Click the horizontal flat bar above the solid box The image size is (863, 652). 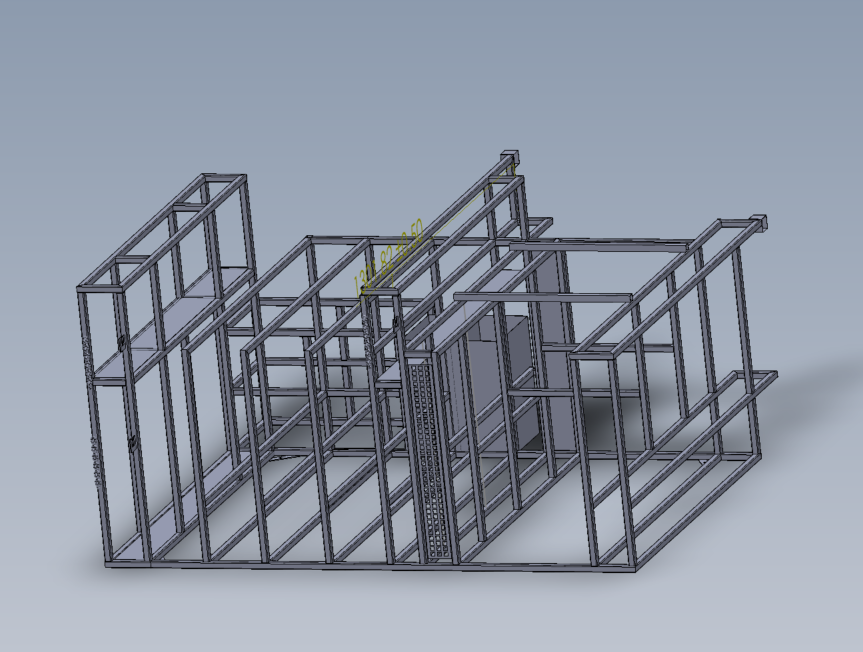[x=543, y=297]
